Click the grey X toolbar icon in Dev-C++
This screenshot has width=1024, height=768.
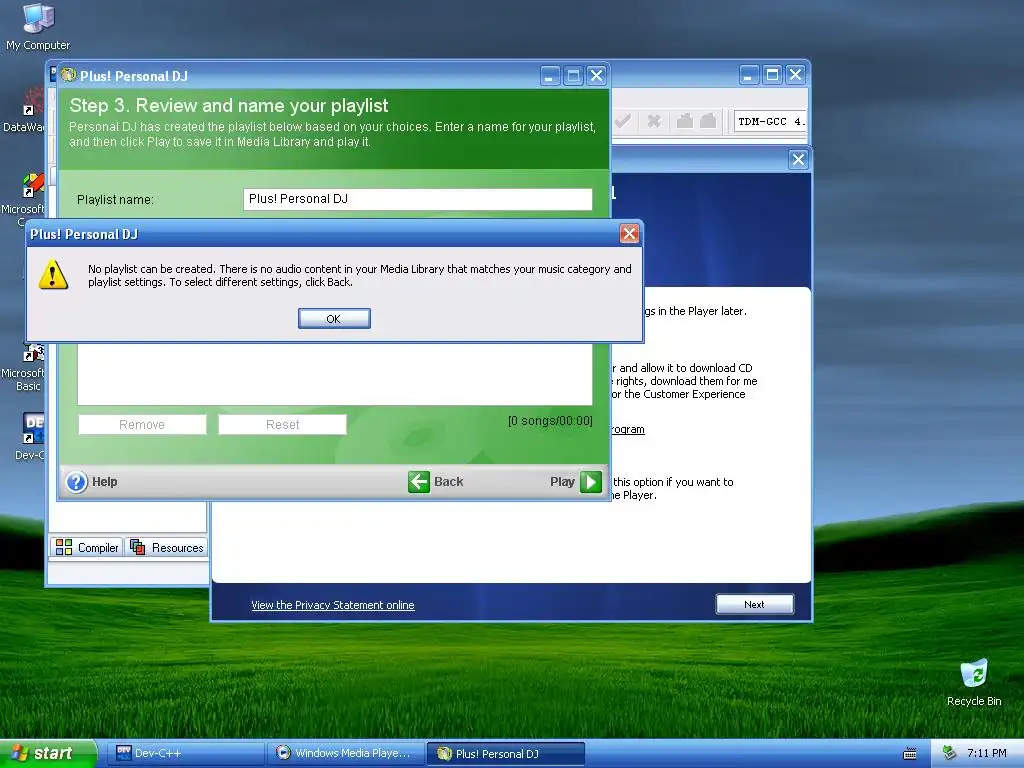(654, 121)
